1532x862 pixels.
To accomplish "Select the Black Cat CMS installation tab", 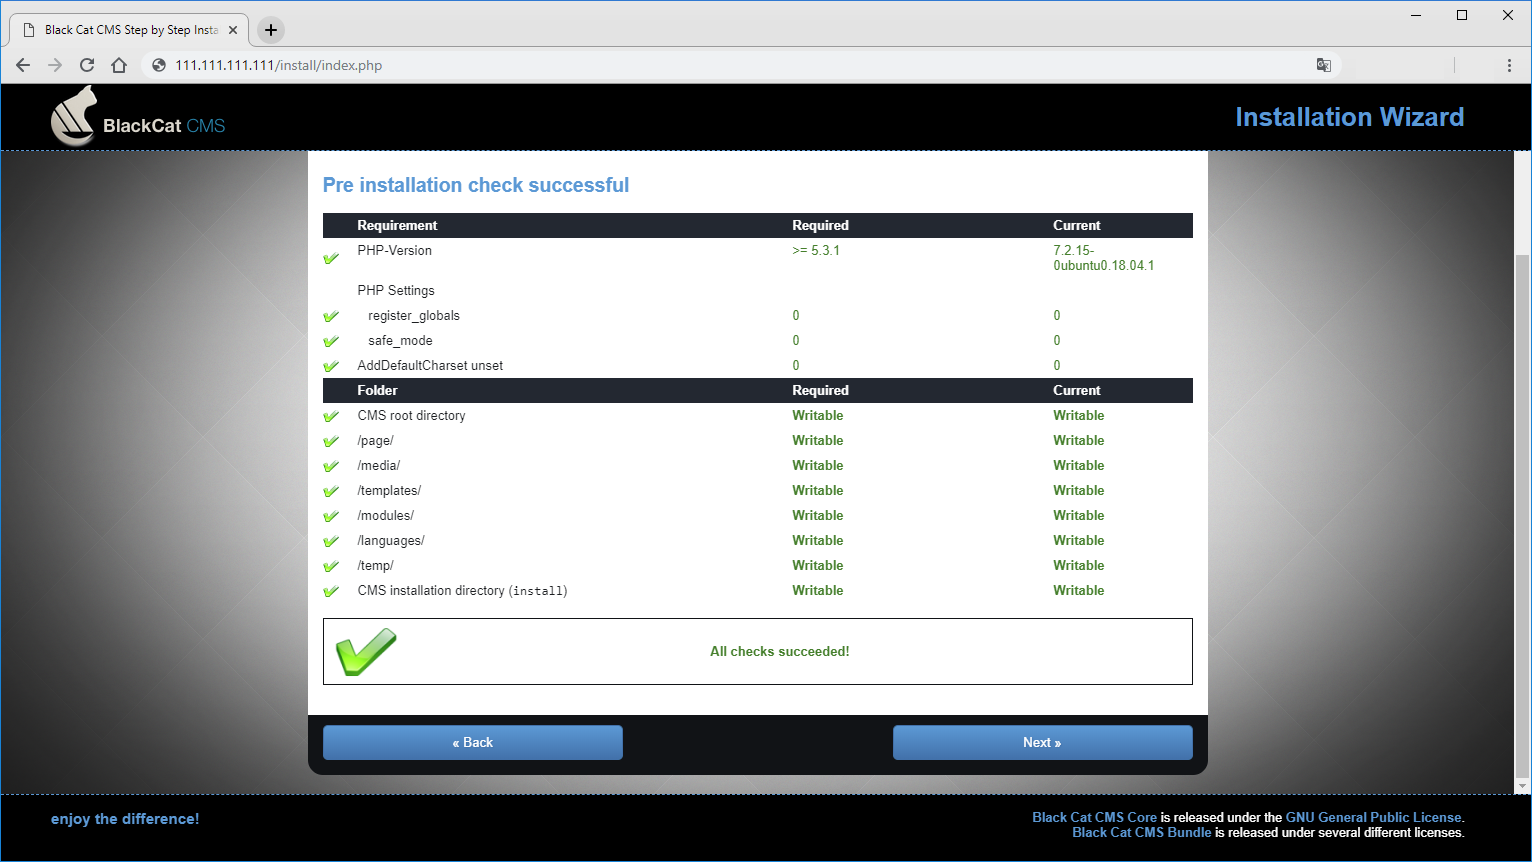I will (130, 30).
